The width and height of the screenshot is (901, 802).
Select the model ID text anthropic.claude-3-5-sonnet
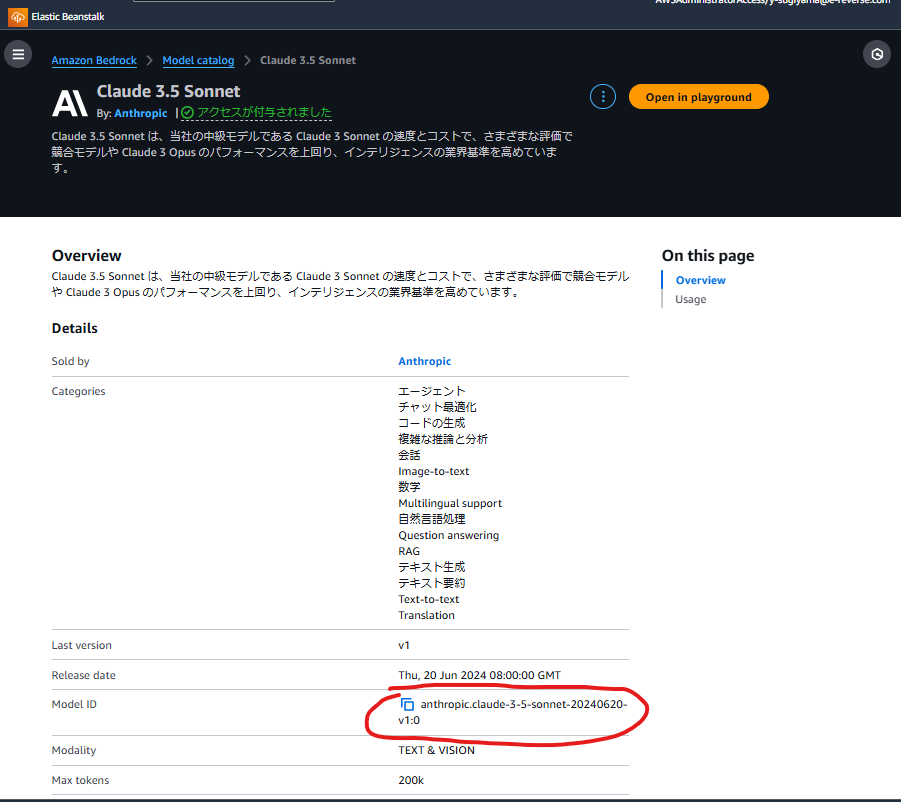click(513, 712)
